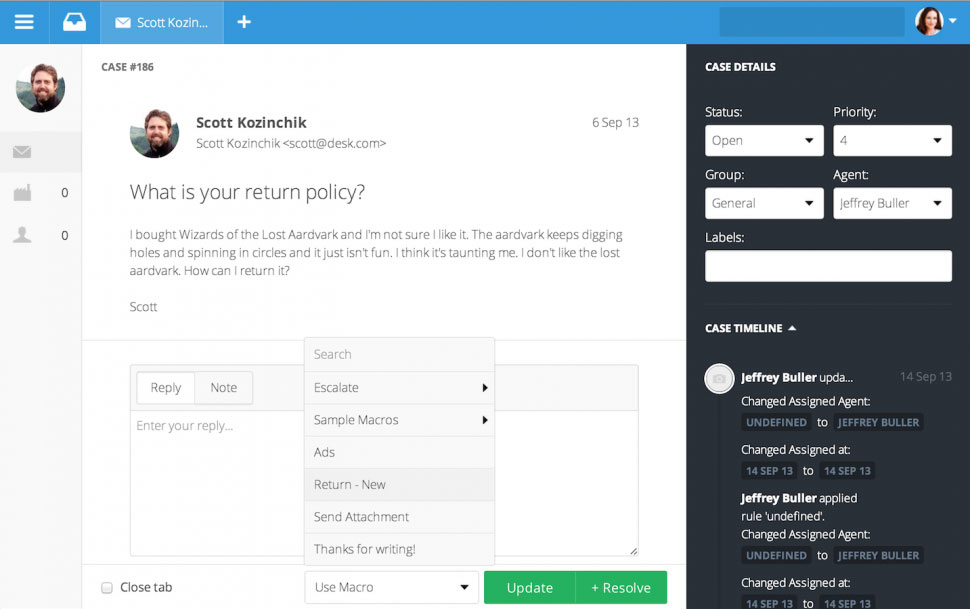Image resolution: width=970 pixels, height=609 pixels.
Task: Click the green Update button
Action: click(529, 587)
